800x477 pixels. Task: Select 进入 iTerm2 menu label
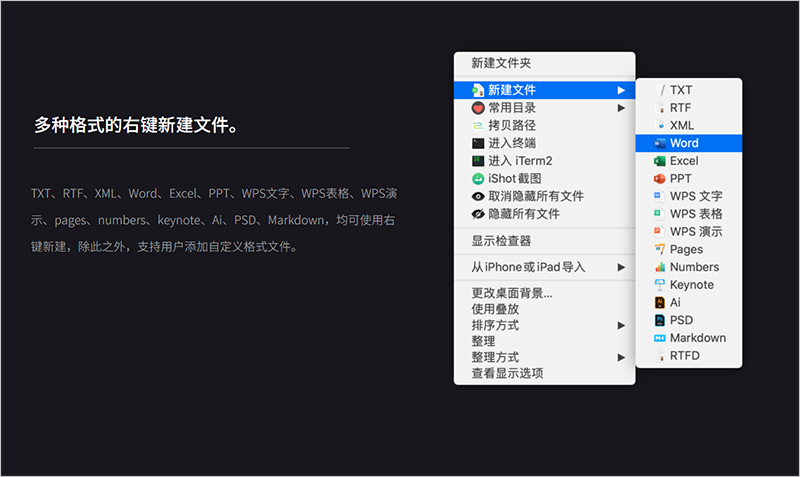pyautogui.click(x=520, y=161)
